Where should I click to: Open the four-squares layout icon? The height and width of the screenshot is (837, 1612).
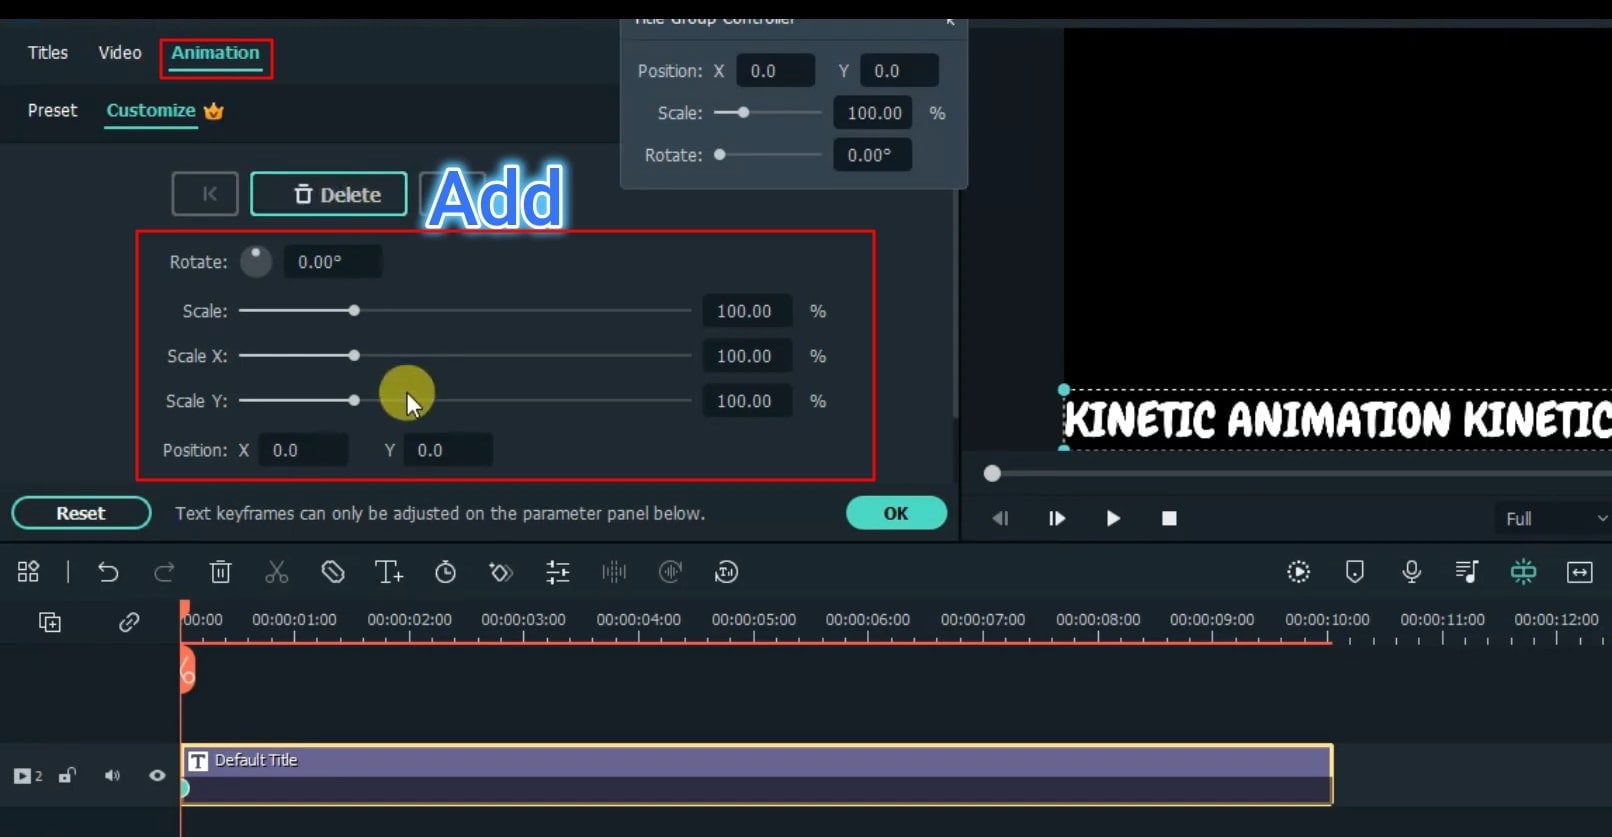28,572
